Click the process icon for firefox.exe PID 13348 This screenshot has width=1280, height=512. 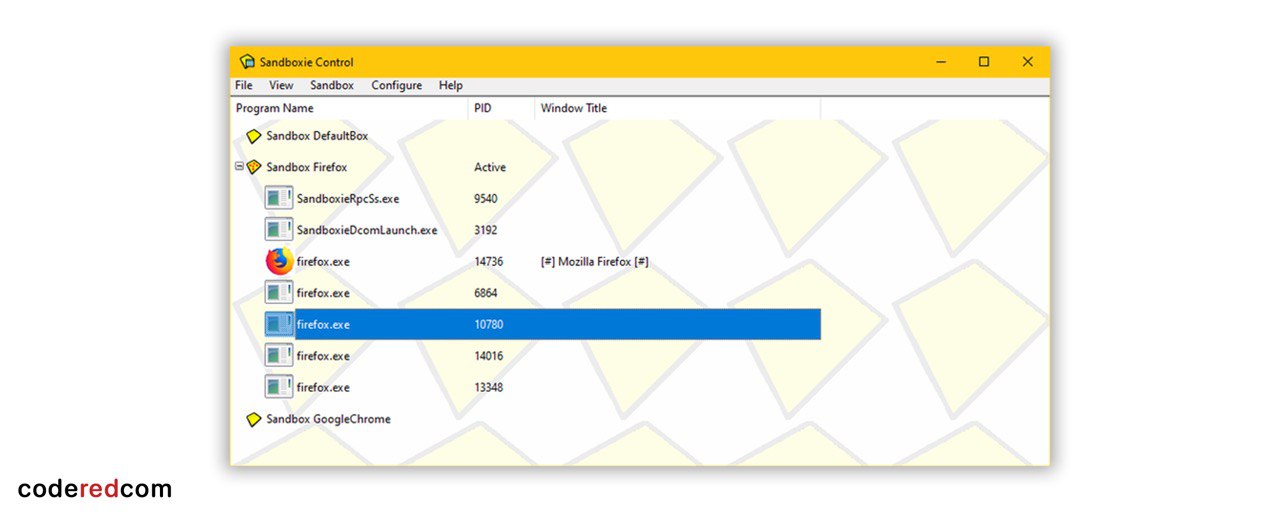(279, 387)
